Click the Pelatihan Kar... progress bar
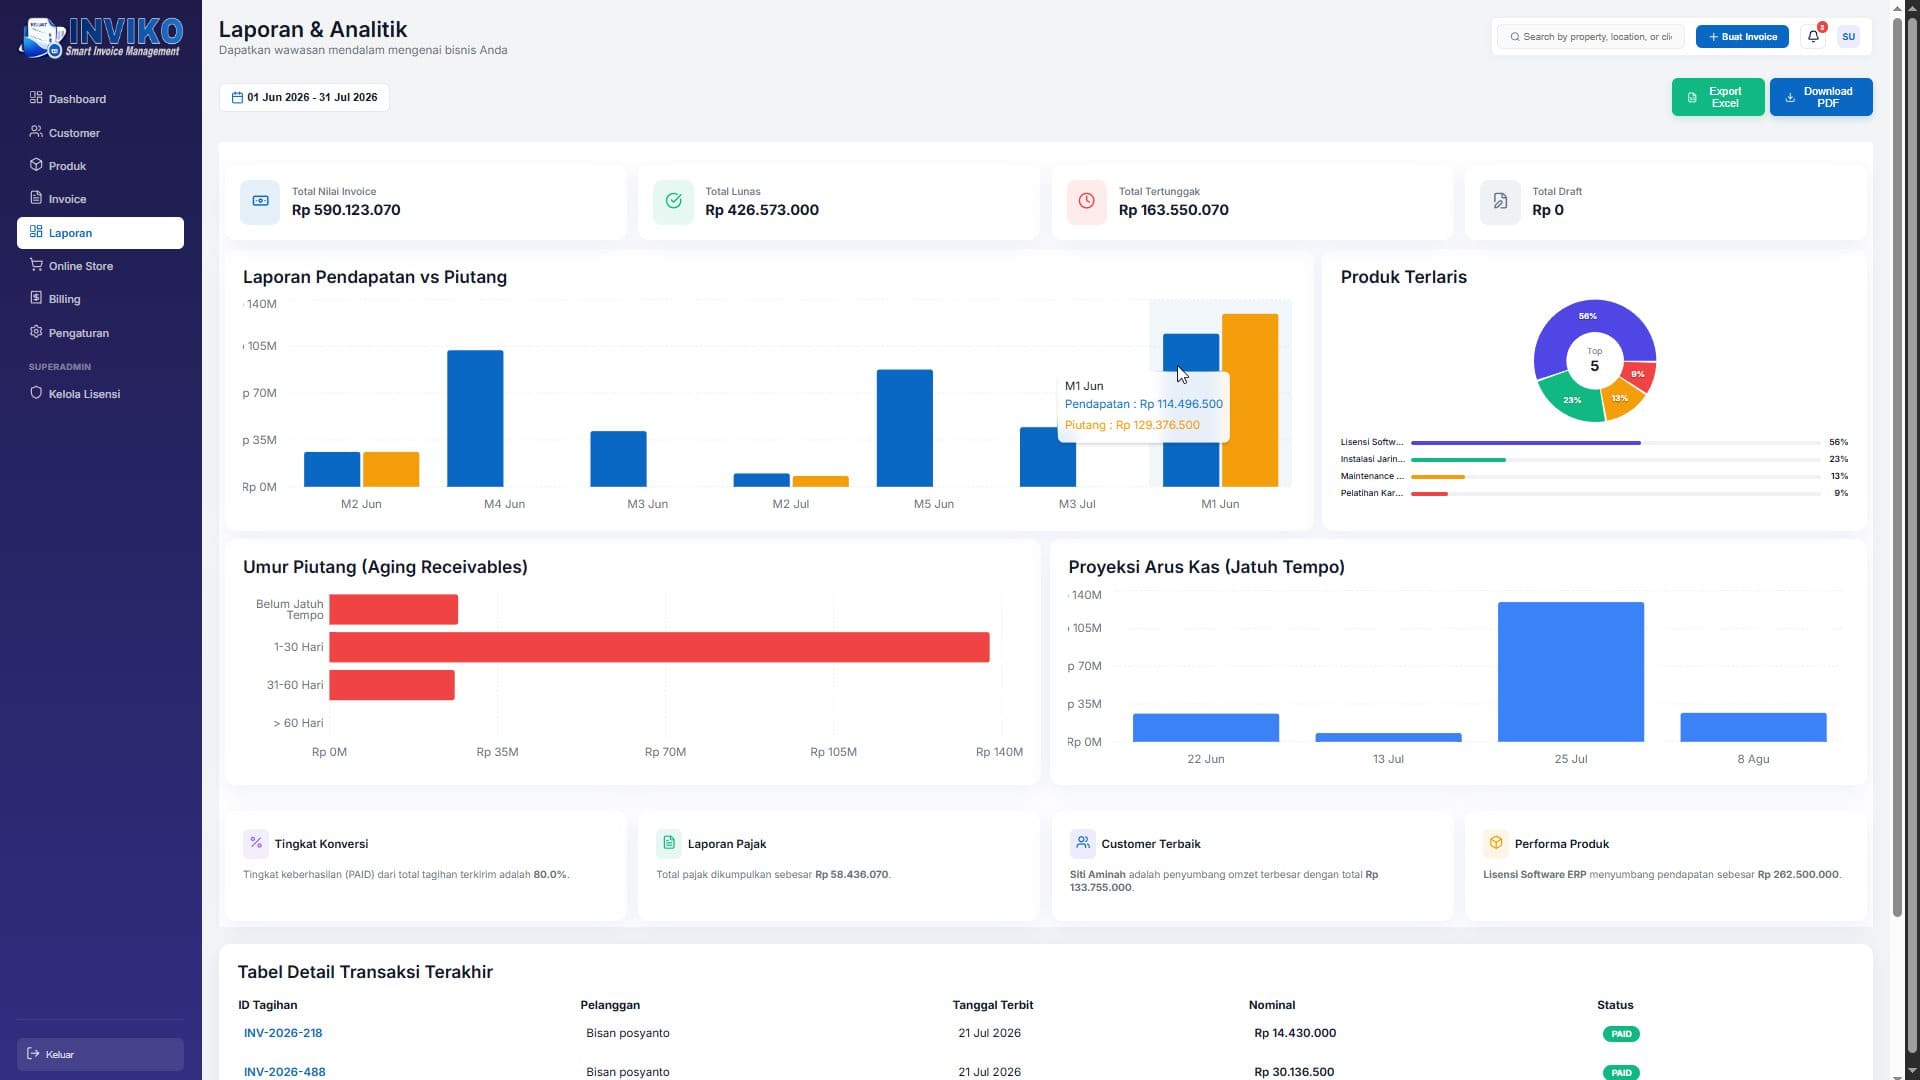Image resolution: width=1920 pixels, height=1080 pixels. (1615, 493)
